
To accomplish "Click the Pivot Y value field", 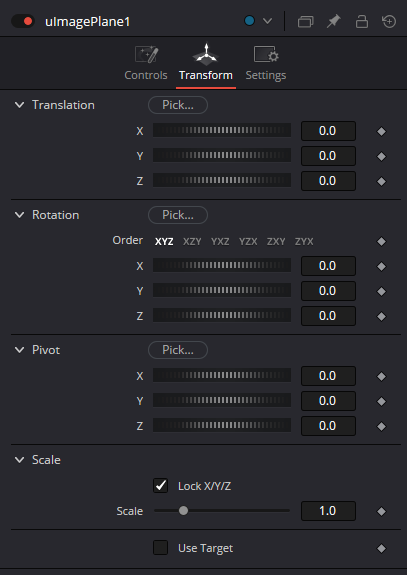I will point(328,401).
